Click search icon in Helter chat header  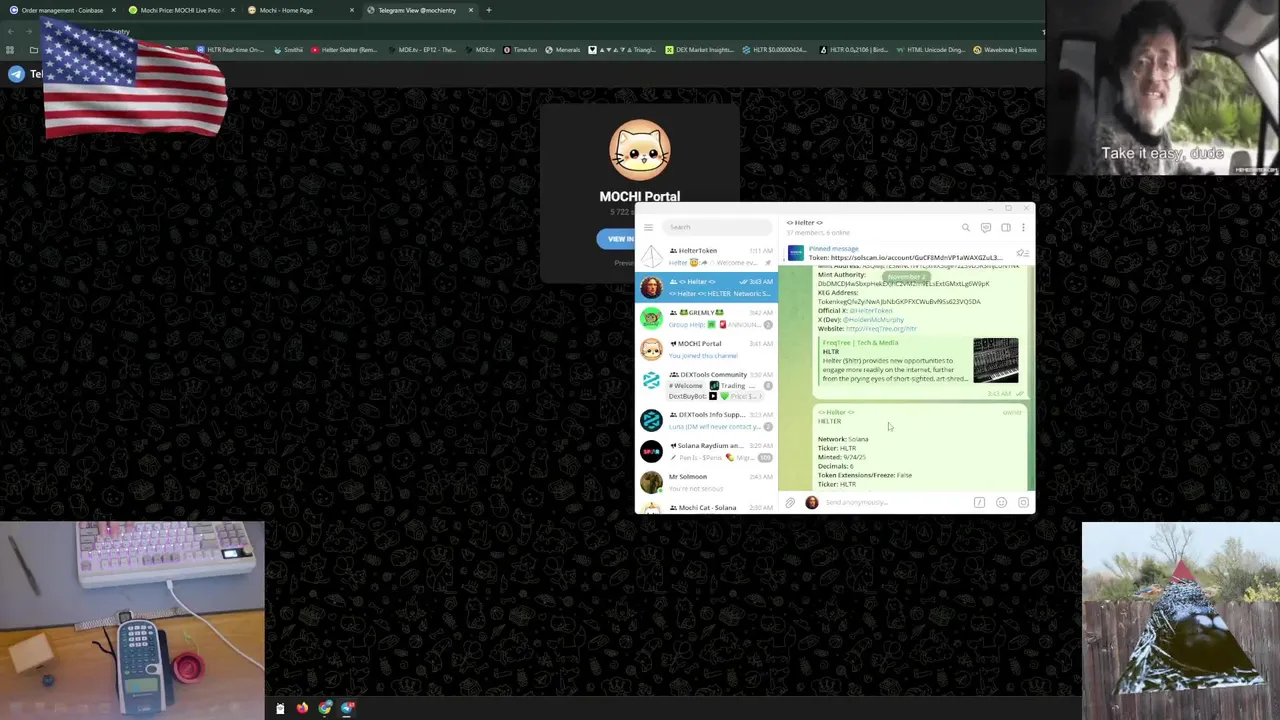[x=965, y=228]
